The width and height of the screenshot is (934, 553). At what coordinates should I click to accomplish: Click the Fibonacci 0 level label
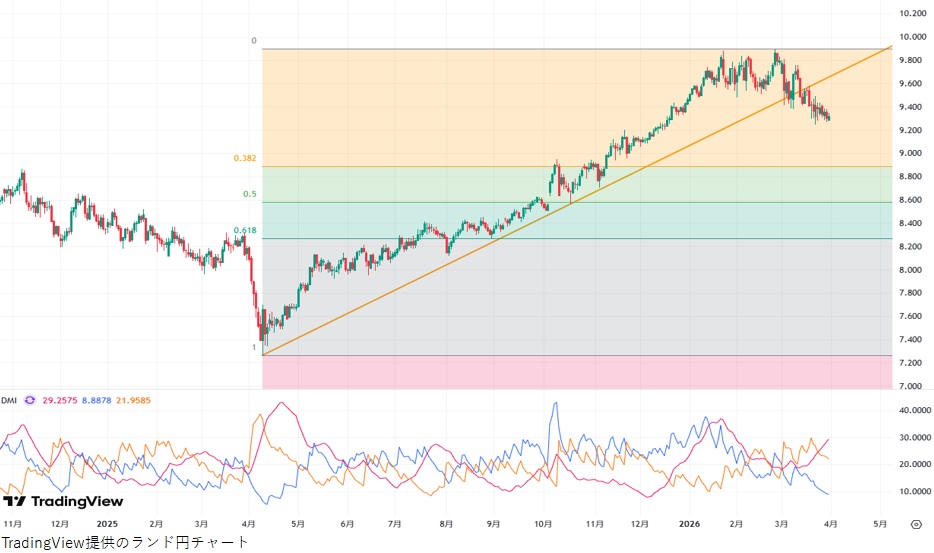(x=254, y=41)
